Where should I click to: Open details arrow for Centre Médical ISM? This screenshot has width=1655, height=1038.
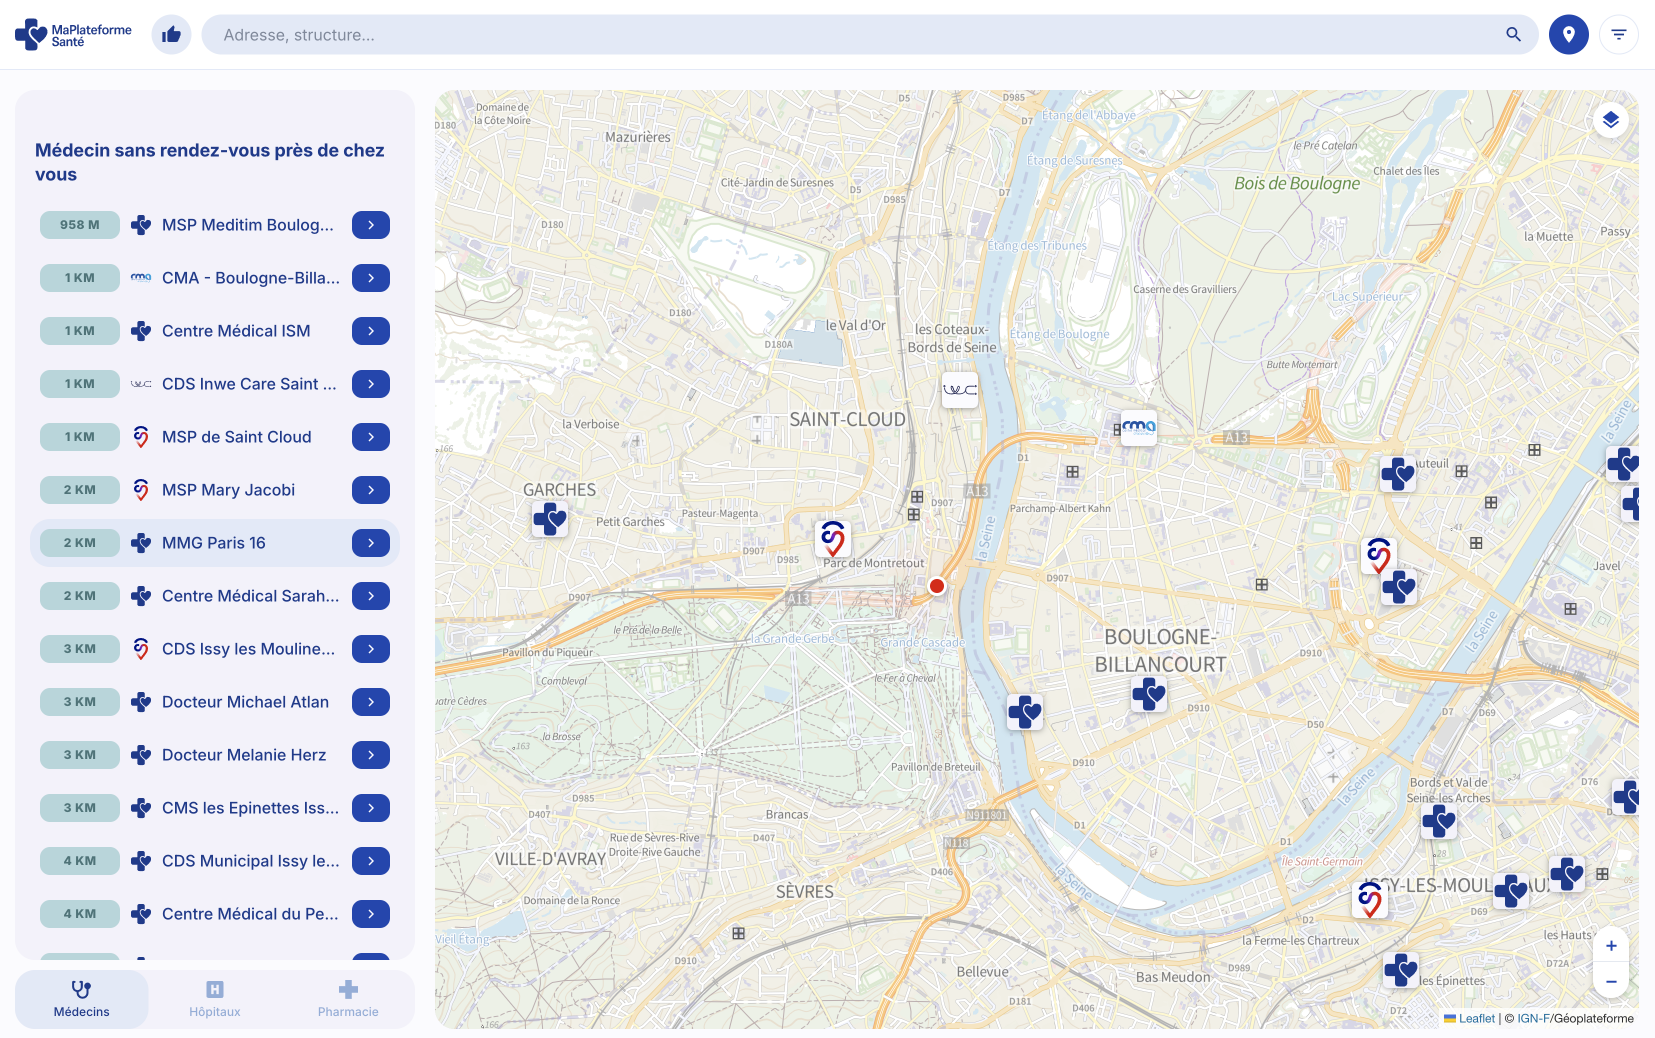(371, 331)
